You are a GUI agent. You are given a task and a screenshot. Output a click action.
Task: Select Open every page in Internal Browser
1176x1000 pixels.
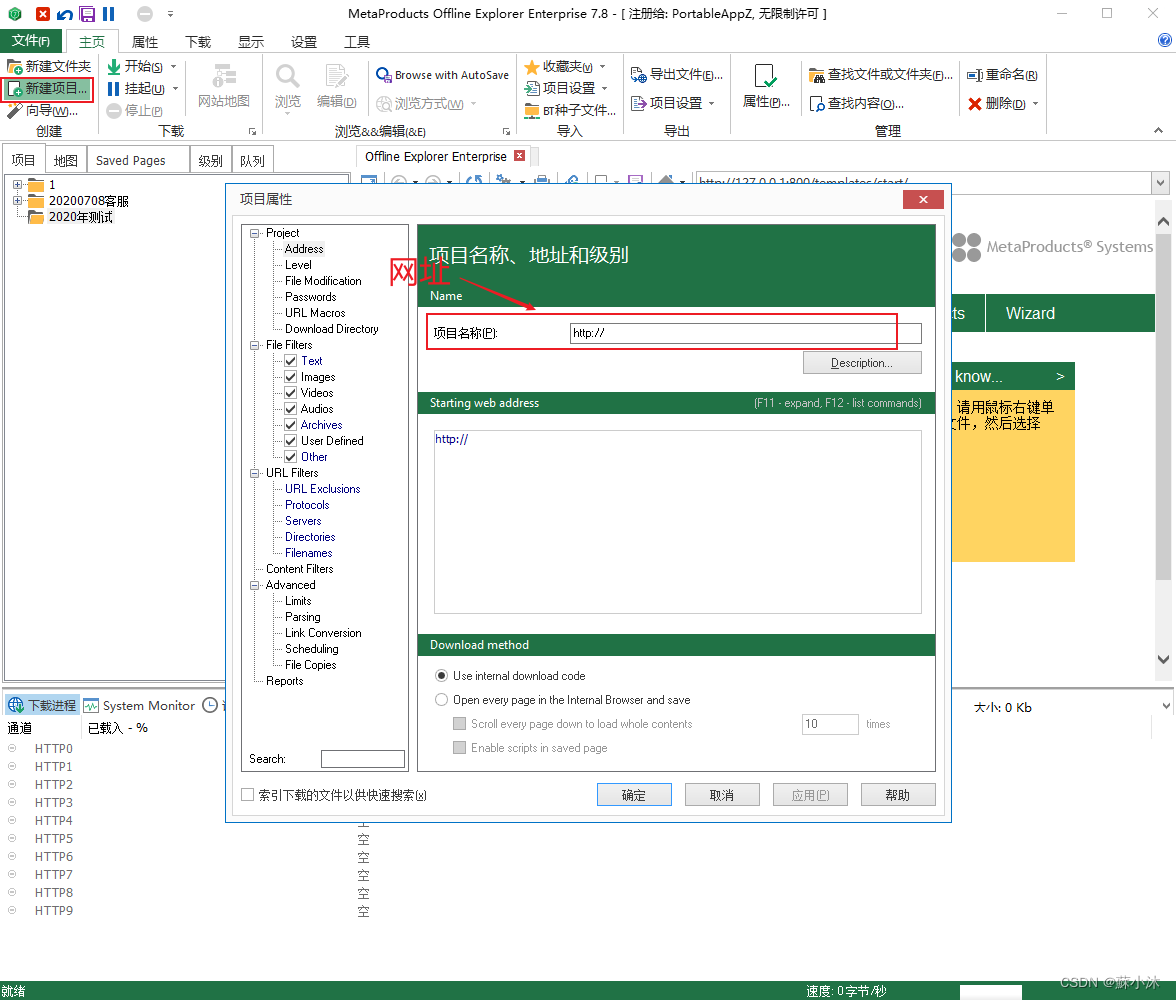442,700
